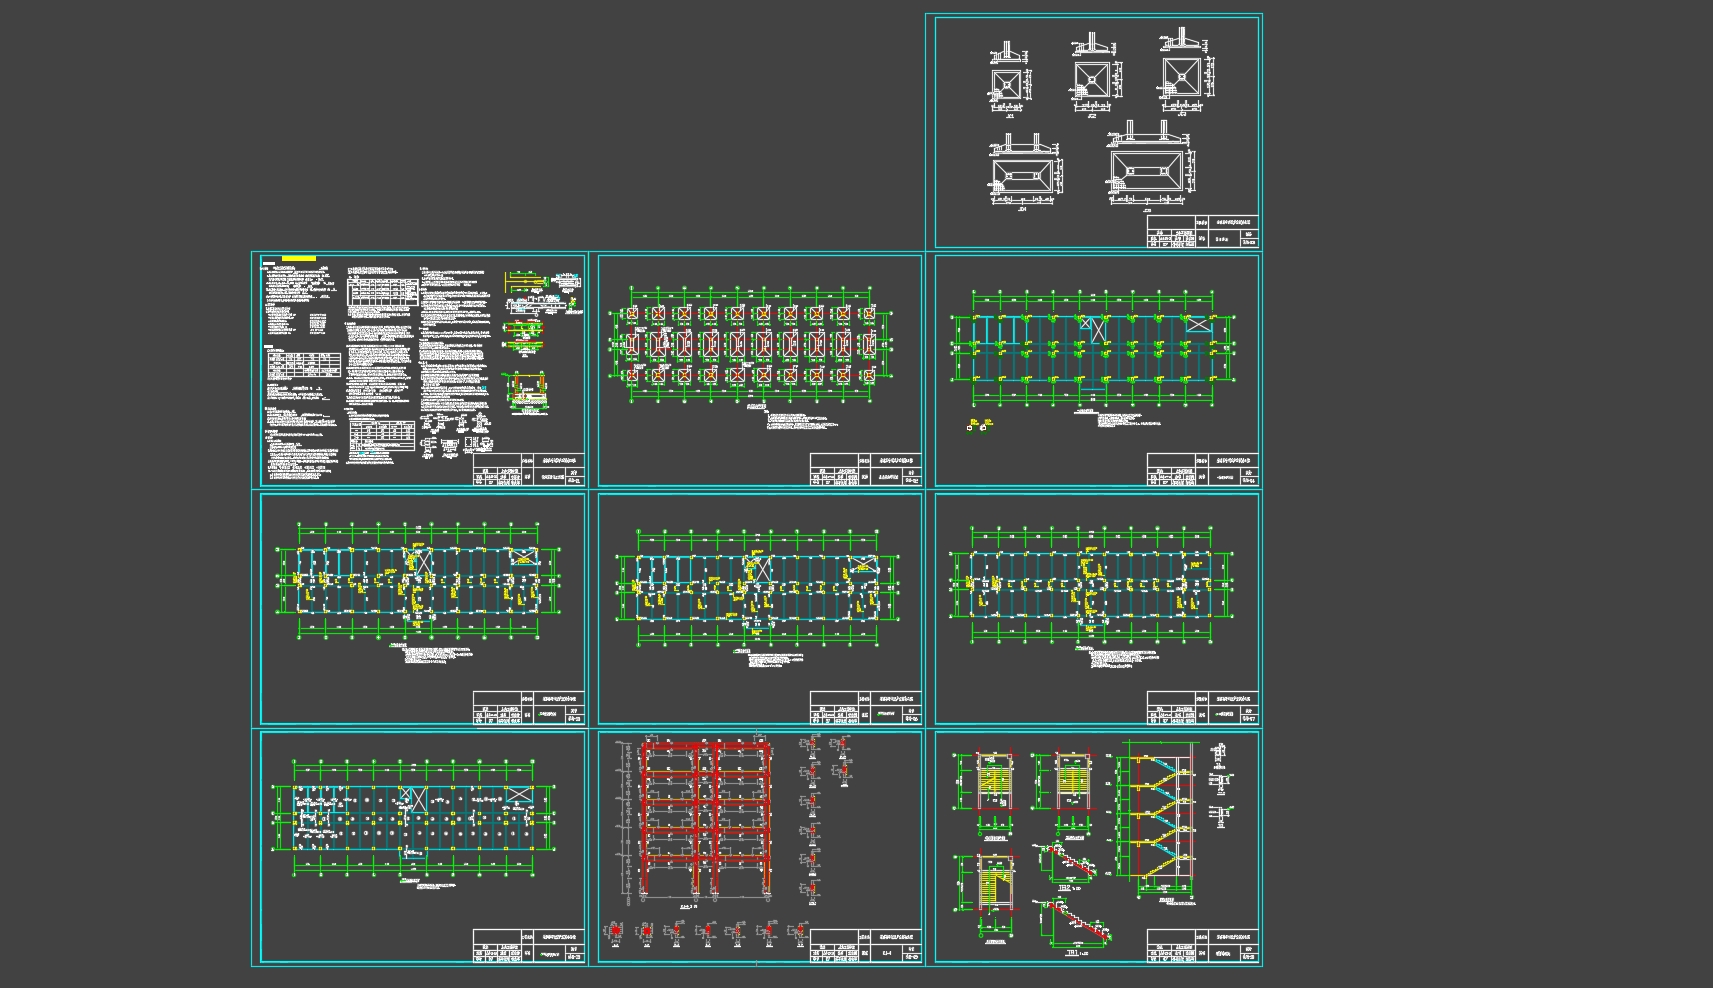
Task: Click the yellow highlighted title on the notes sheet
Action: 299,259
